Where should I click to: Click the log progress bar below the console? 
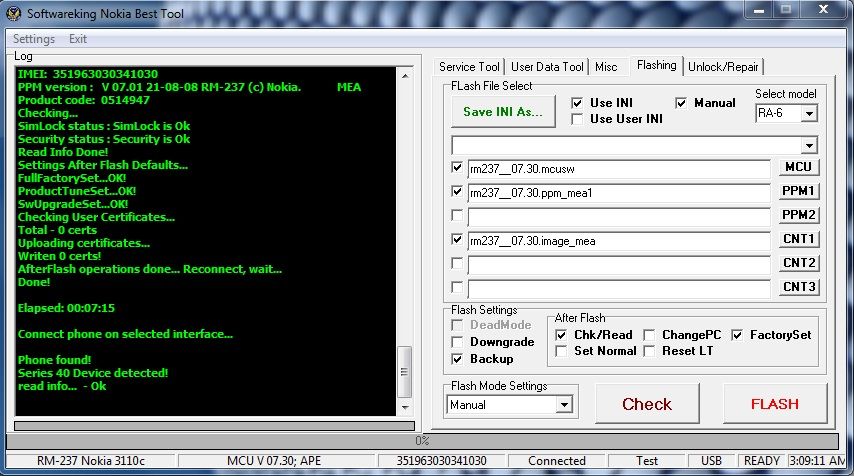point(214,426)
